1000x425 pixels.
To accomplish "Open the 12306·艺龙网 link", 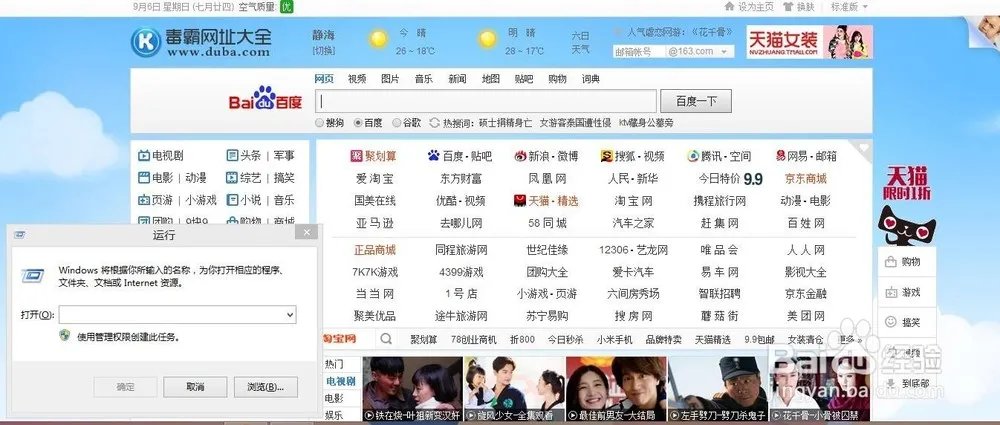I will coord(633,250).
